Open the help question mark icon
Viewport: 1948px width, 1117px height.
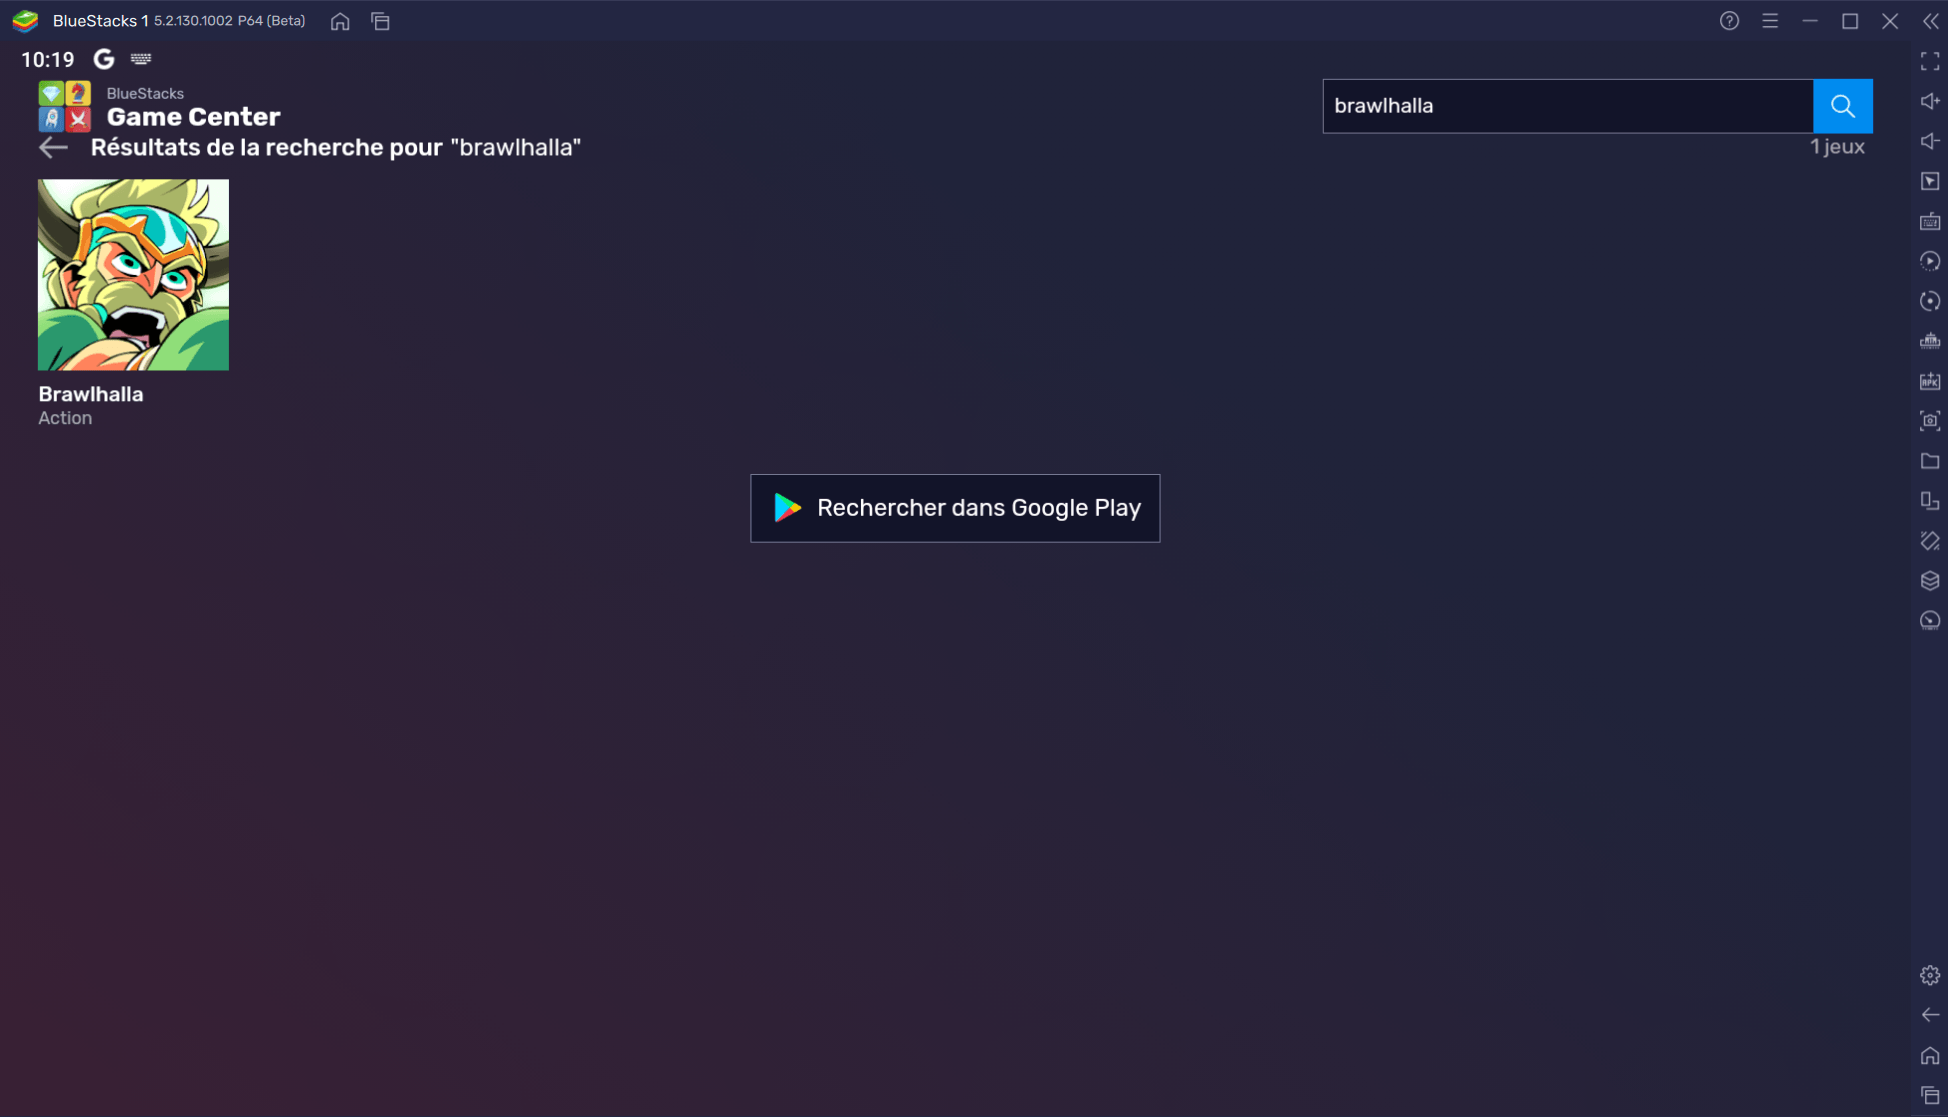coord(1729,21)
